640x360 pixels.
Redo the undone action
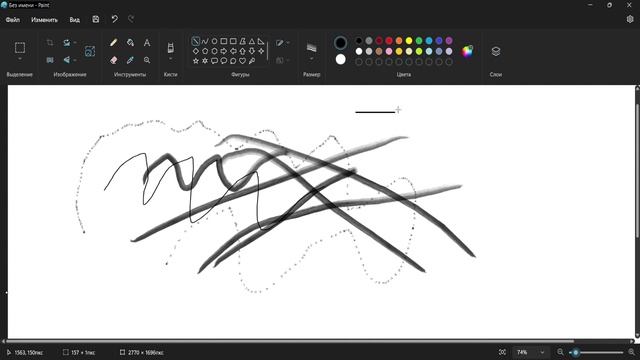click(x=131, y=19)
